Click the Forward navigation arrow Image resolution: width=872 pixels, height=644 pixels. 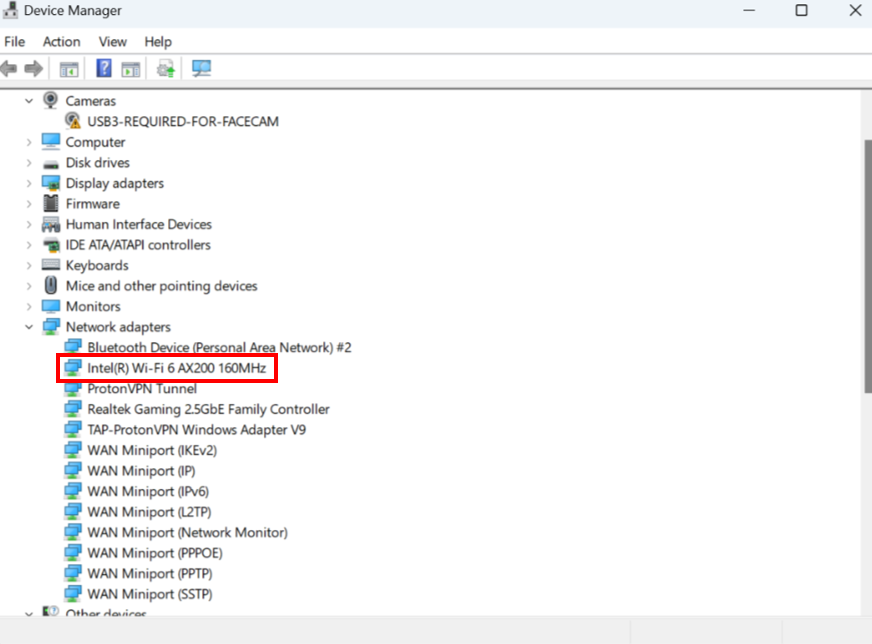(33, 68)
